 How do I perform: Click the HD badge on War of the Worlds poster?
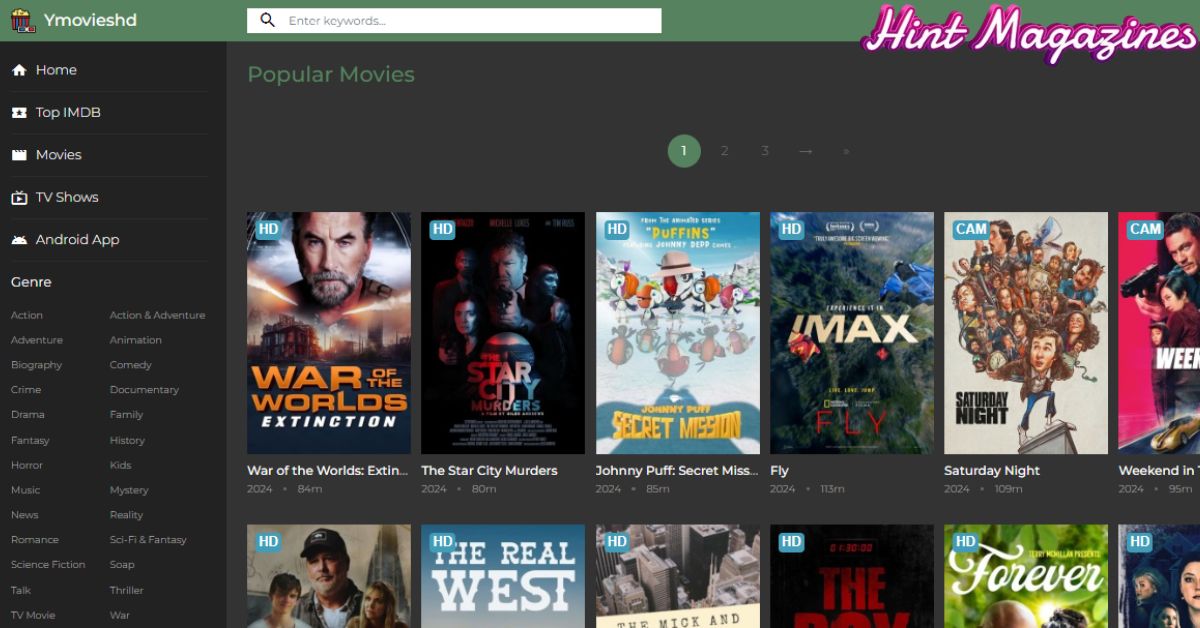click(268, 229)
